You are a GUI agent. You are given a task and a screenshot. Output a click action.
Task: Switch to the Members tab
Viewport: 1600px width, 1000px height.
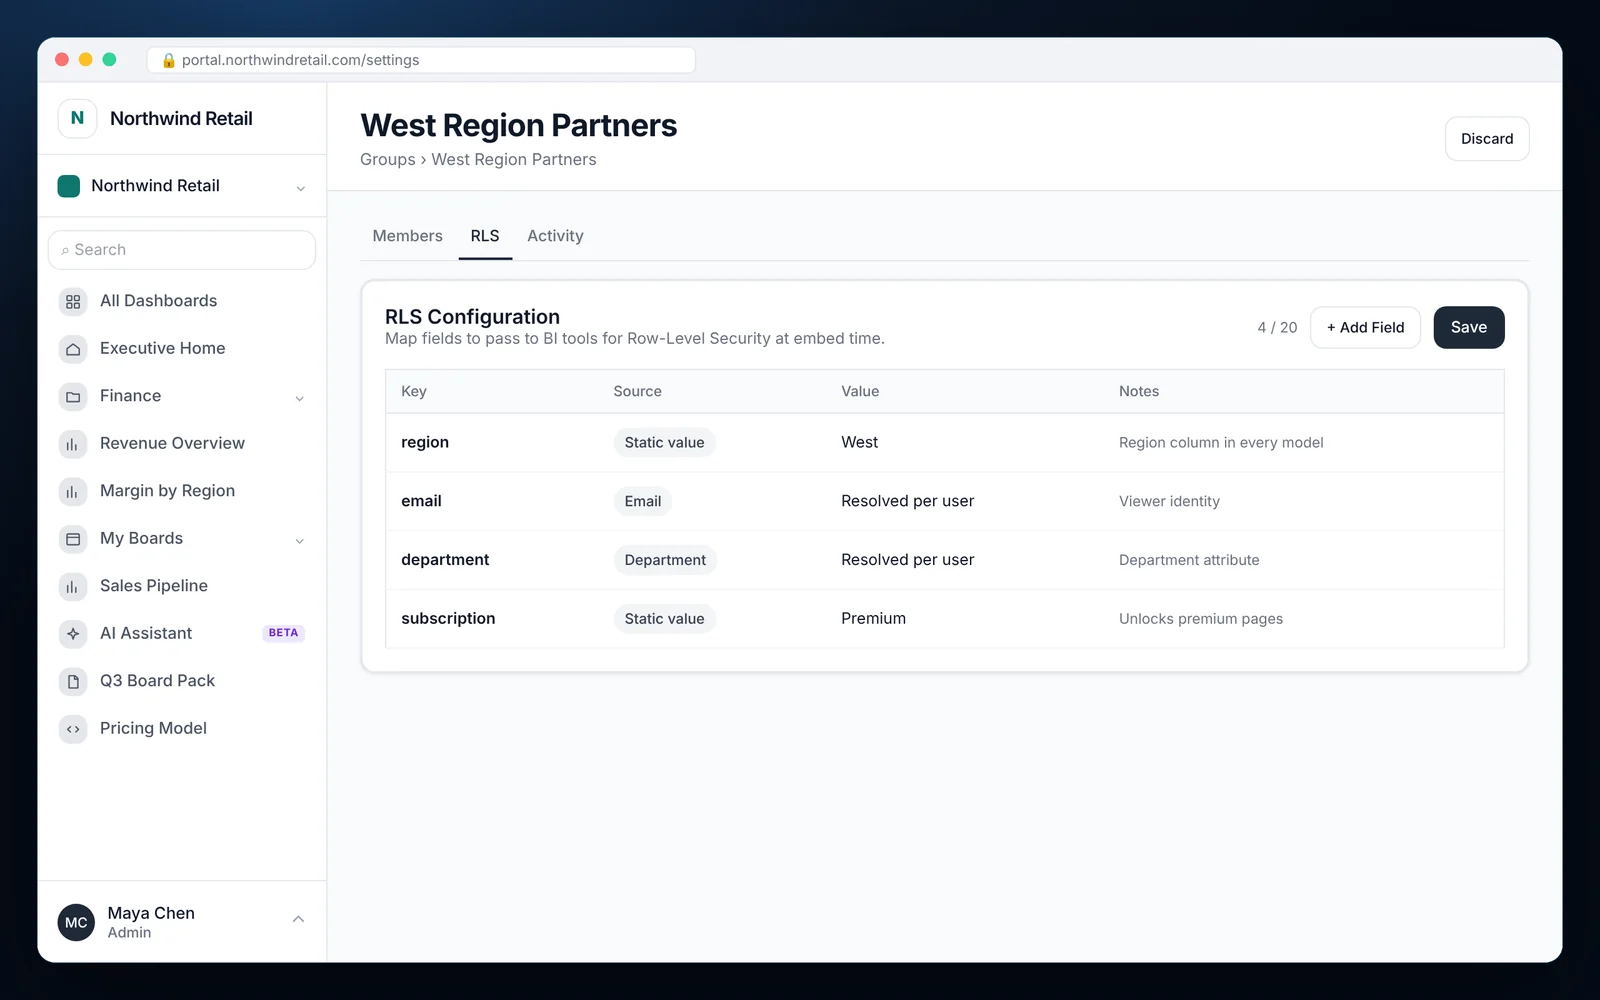pyautogui.click(x=407, y=236)
